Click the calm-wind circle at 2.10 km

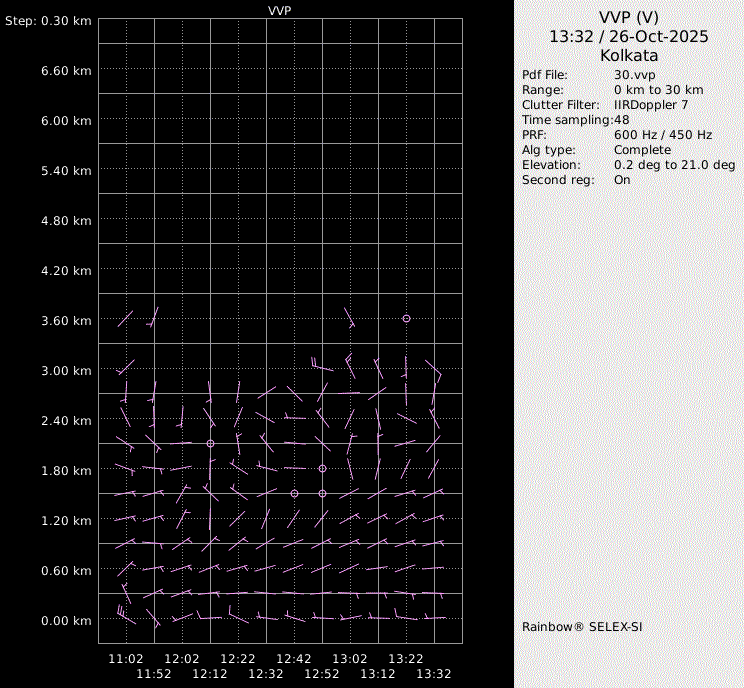(x=210, y=443)
